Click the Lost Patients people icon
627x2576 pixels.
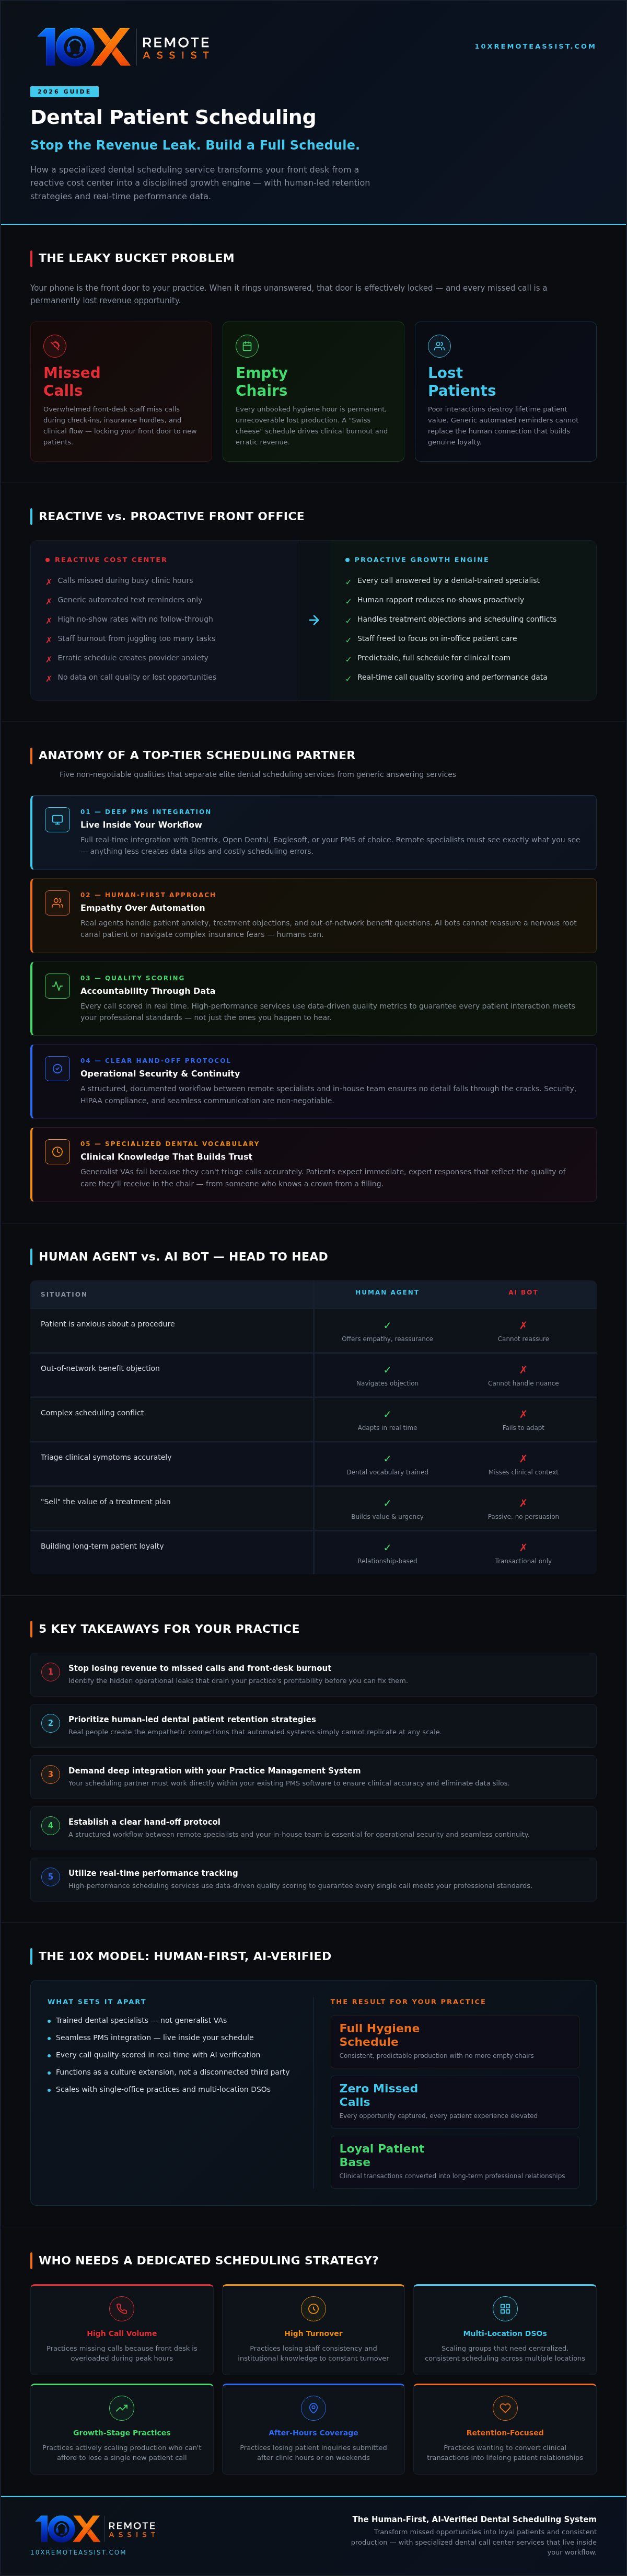click(439, 346)
